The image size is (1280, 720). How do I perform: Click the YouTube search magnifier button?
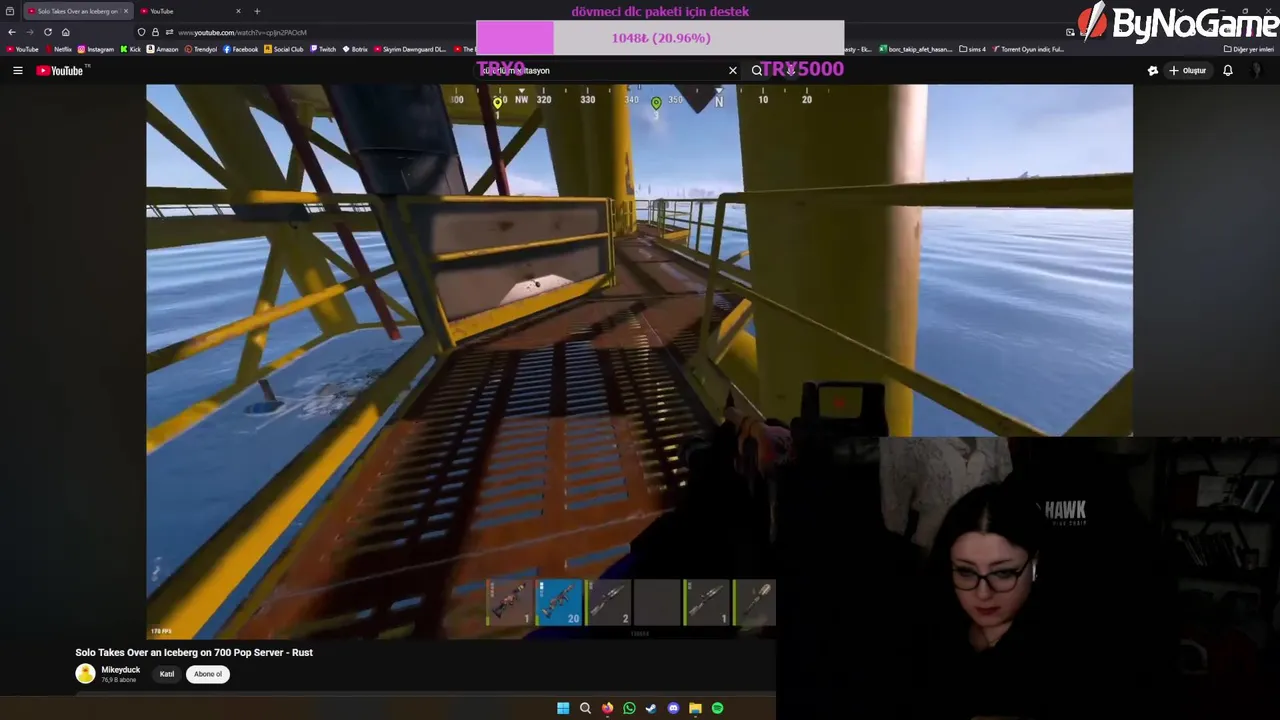(757, 70)
